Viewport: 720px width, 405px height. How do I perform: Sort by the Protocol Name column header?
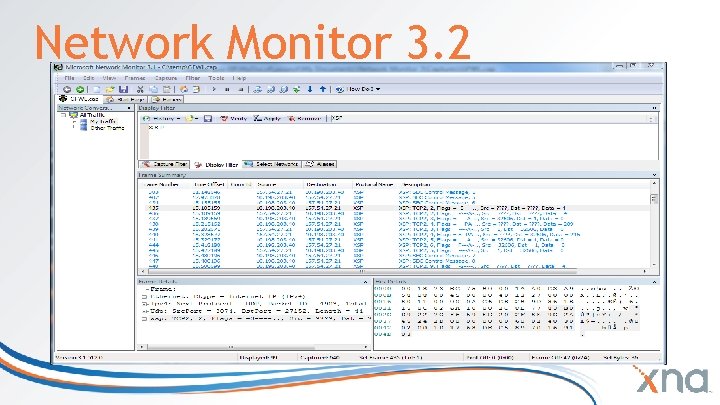tap(374, 185)
